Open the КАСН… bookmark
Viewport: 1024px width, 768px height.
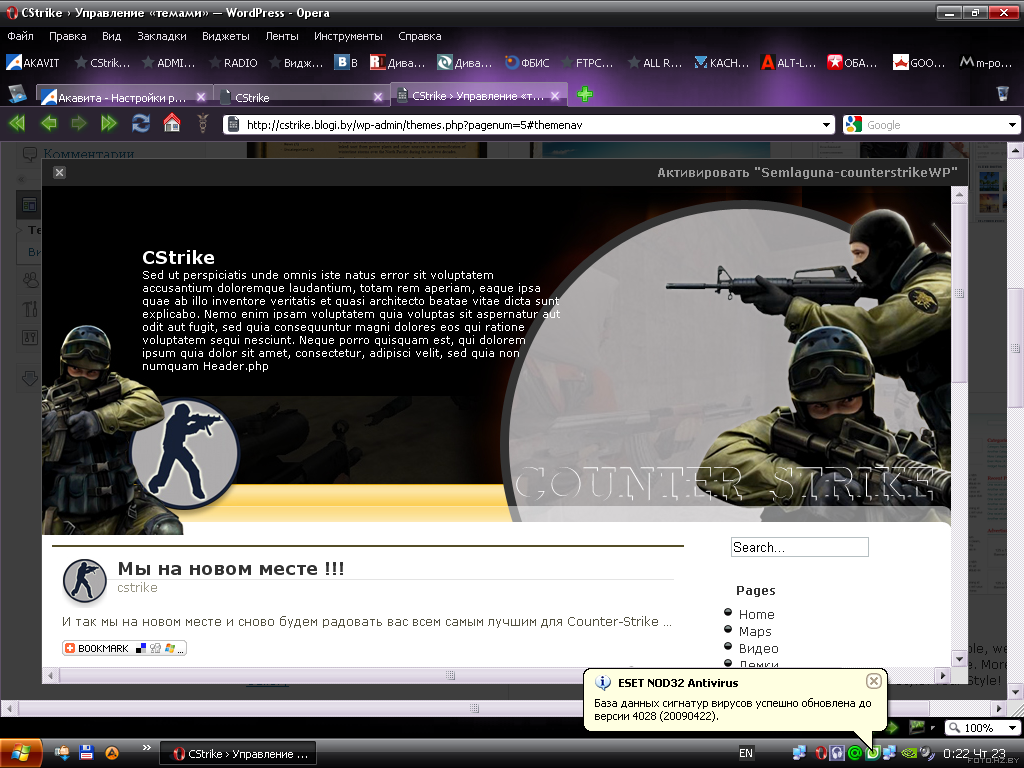coord(722,63)
